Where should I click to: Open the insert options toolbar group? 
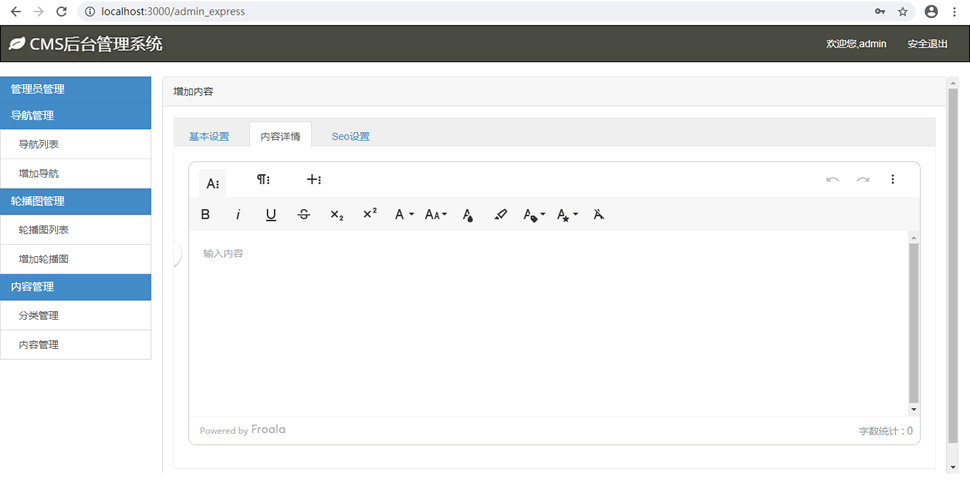pos(314,179)
